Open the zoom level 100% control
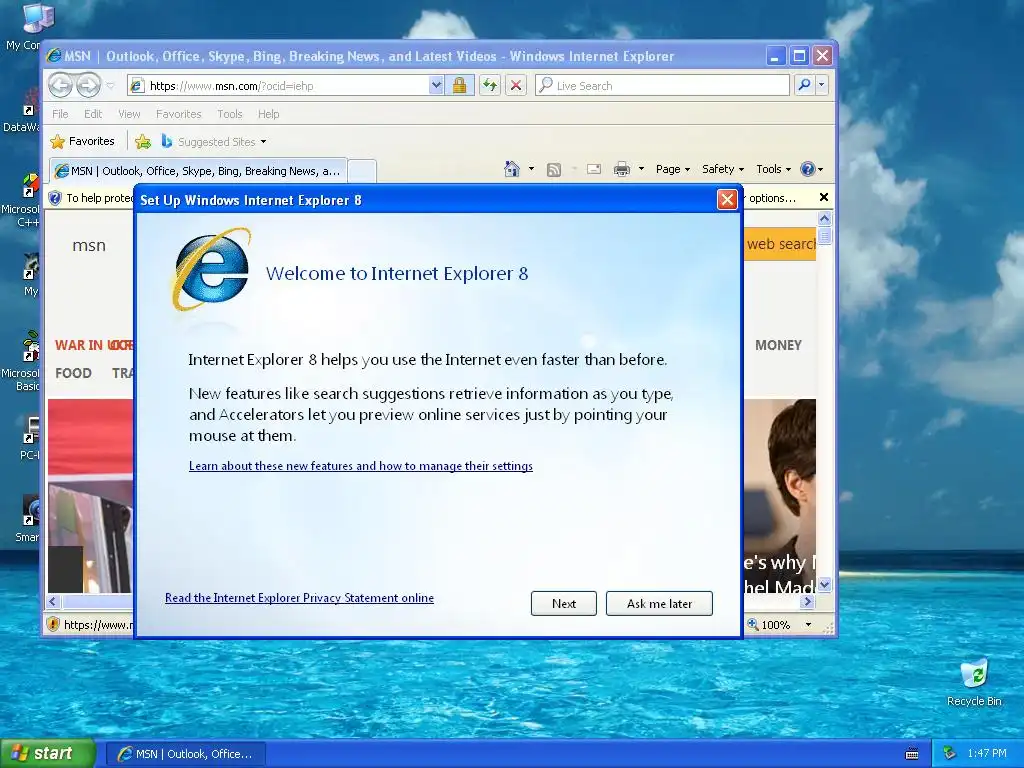The width and height of the screenshot is (1024, 768). tap(771, 625)
